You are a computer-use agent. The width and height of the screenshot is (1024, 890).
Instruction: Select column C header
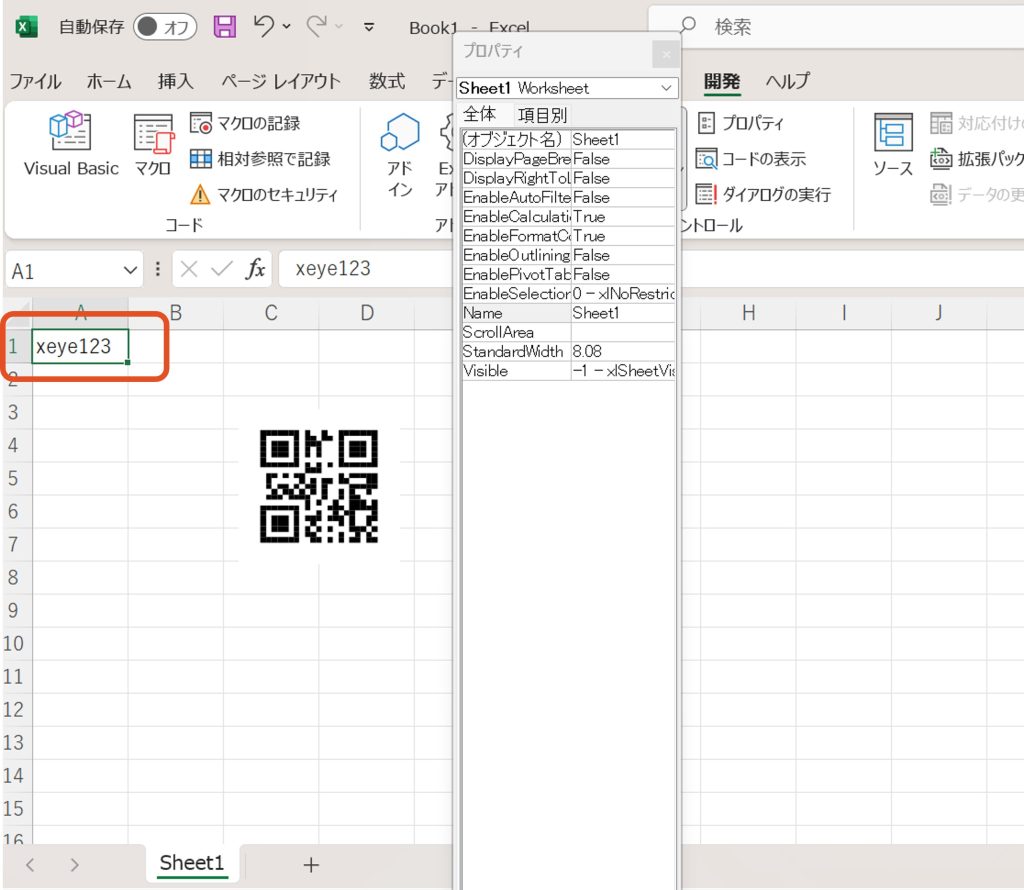[271, 313]
